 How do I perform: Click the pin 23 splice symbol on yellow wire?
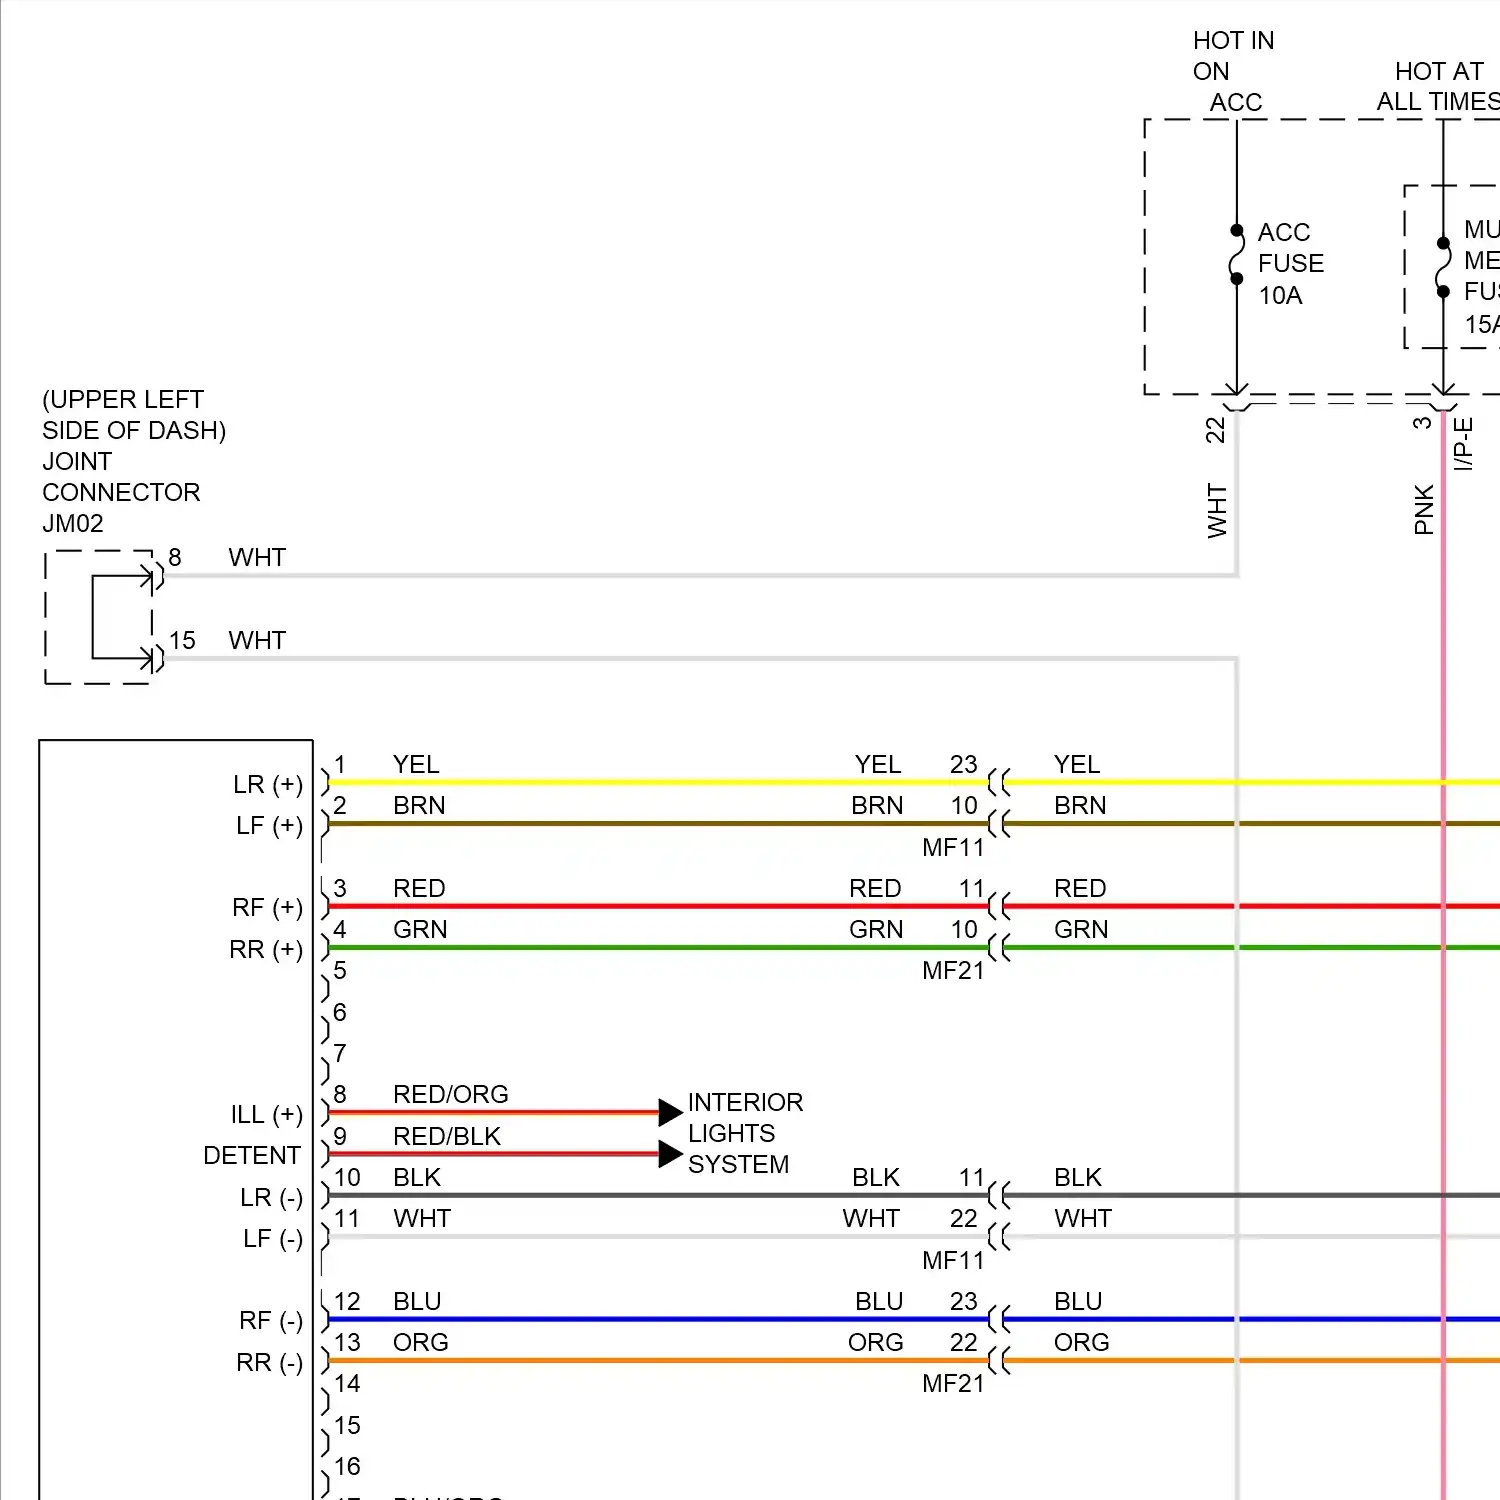999,782
